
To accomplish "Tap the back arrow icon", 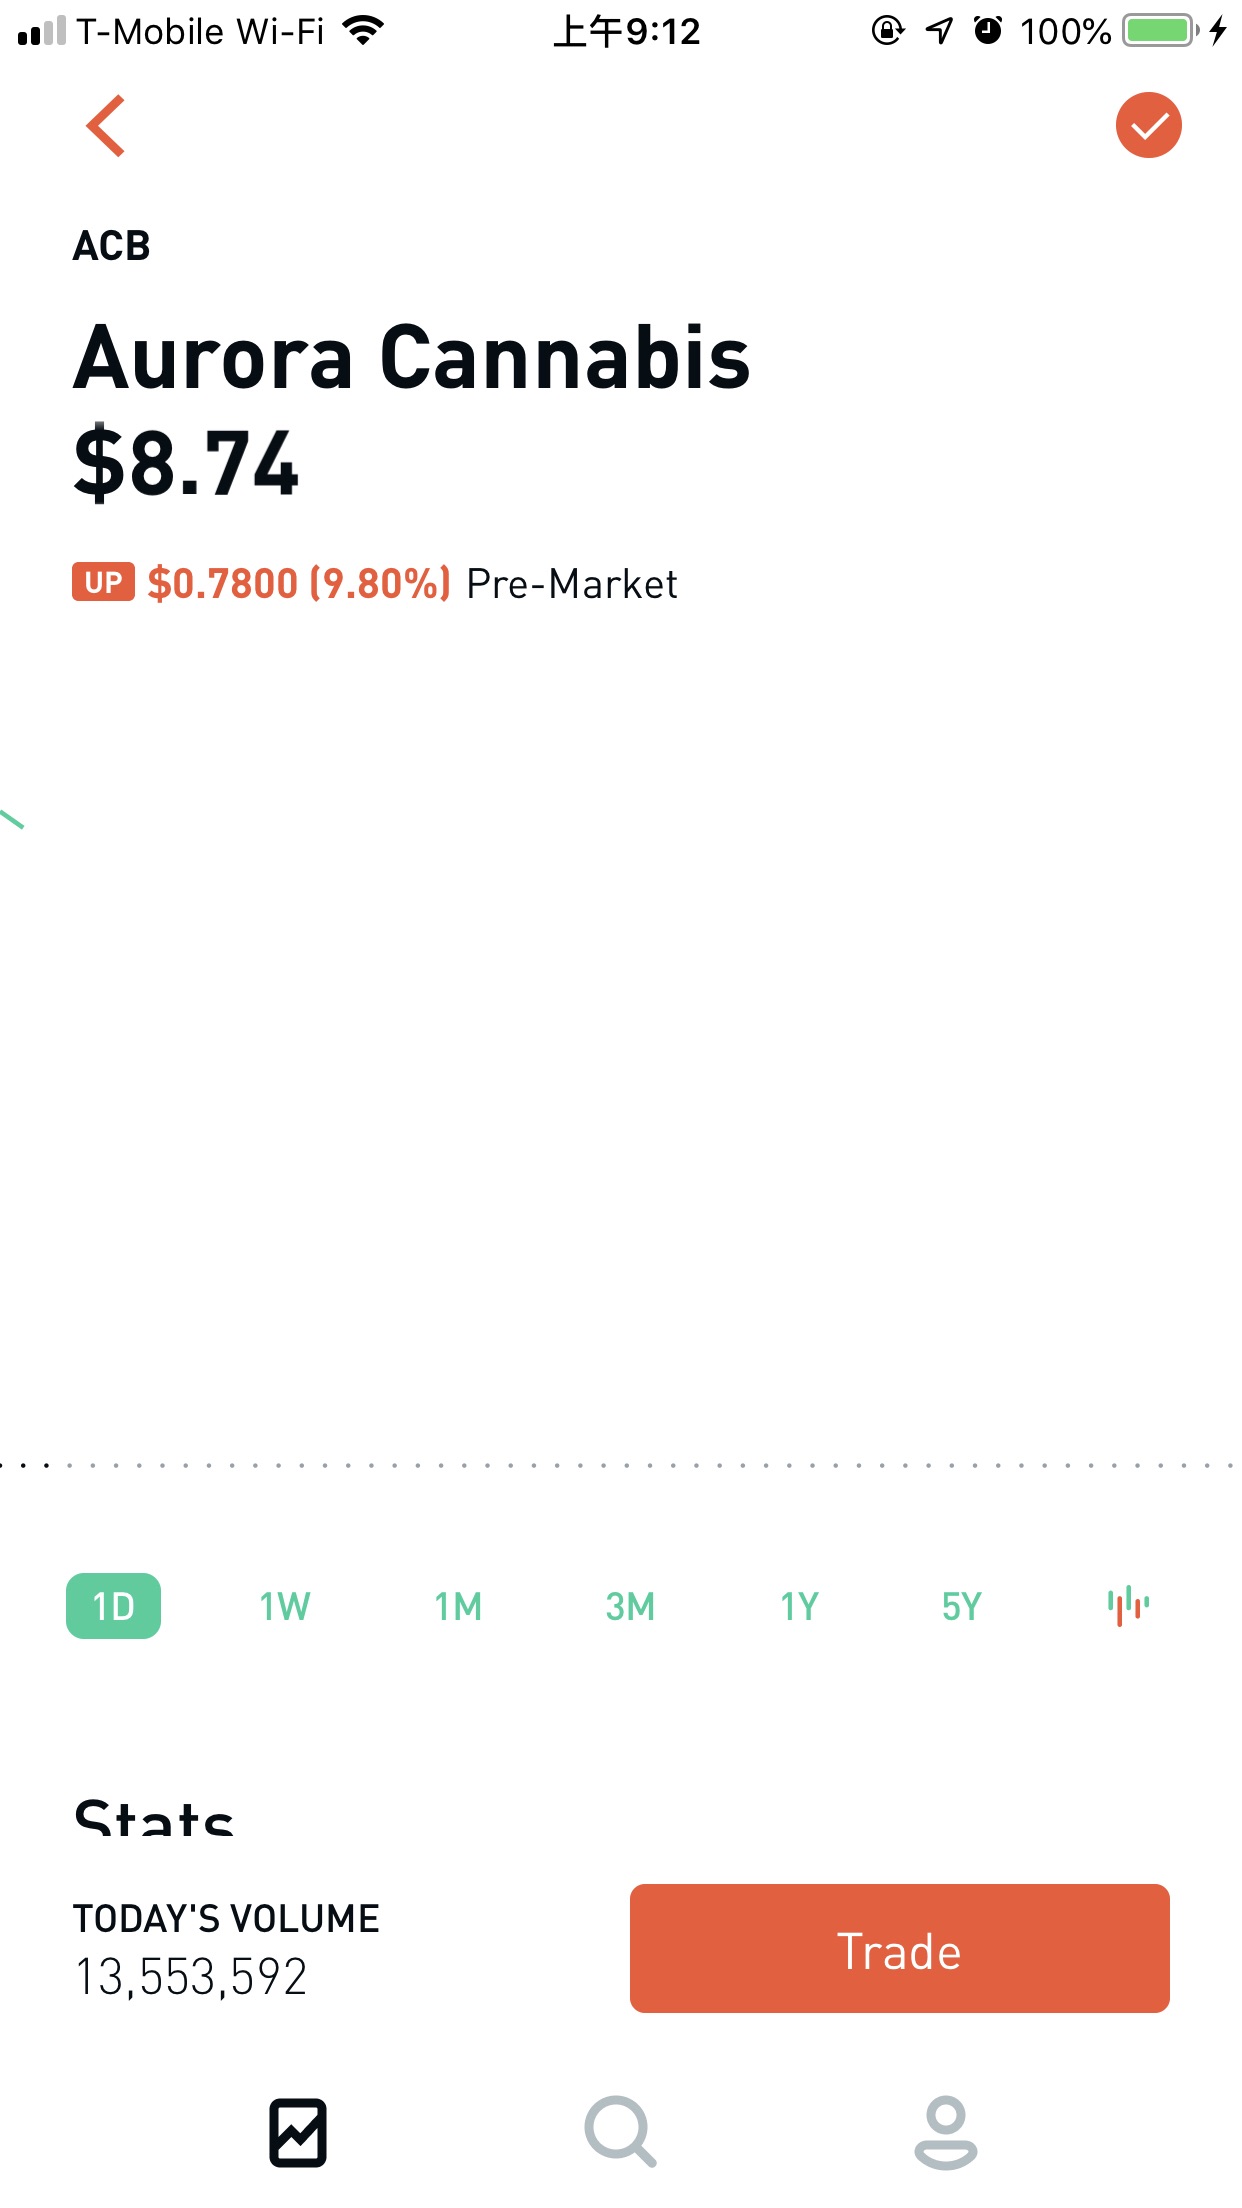I will click(x=106, y=126).
